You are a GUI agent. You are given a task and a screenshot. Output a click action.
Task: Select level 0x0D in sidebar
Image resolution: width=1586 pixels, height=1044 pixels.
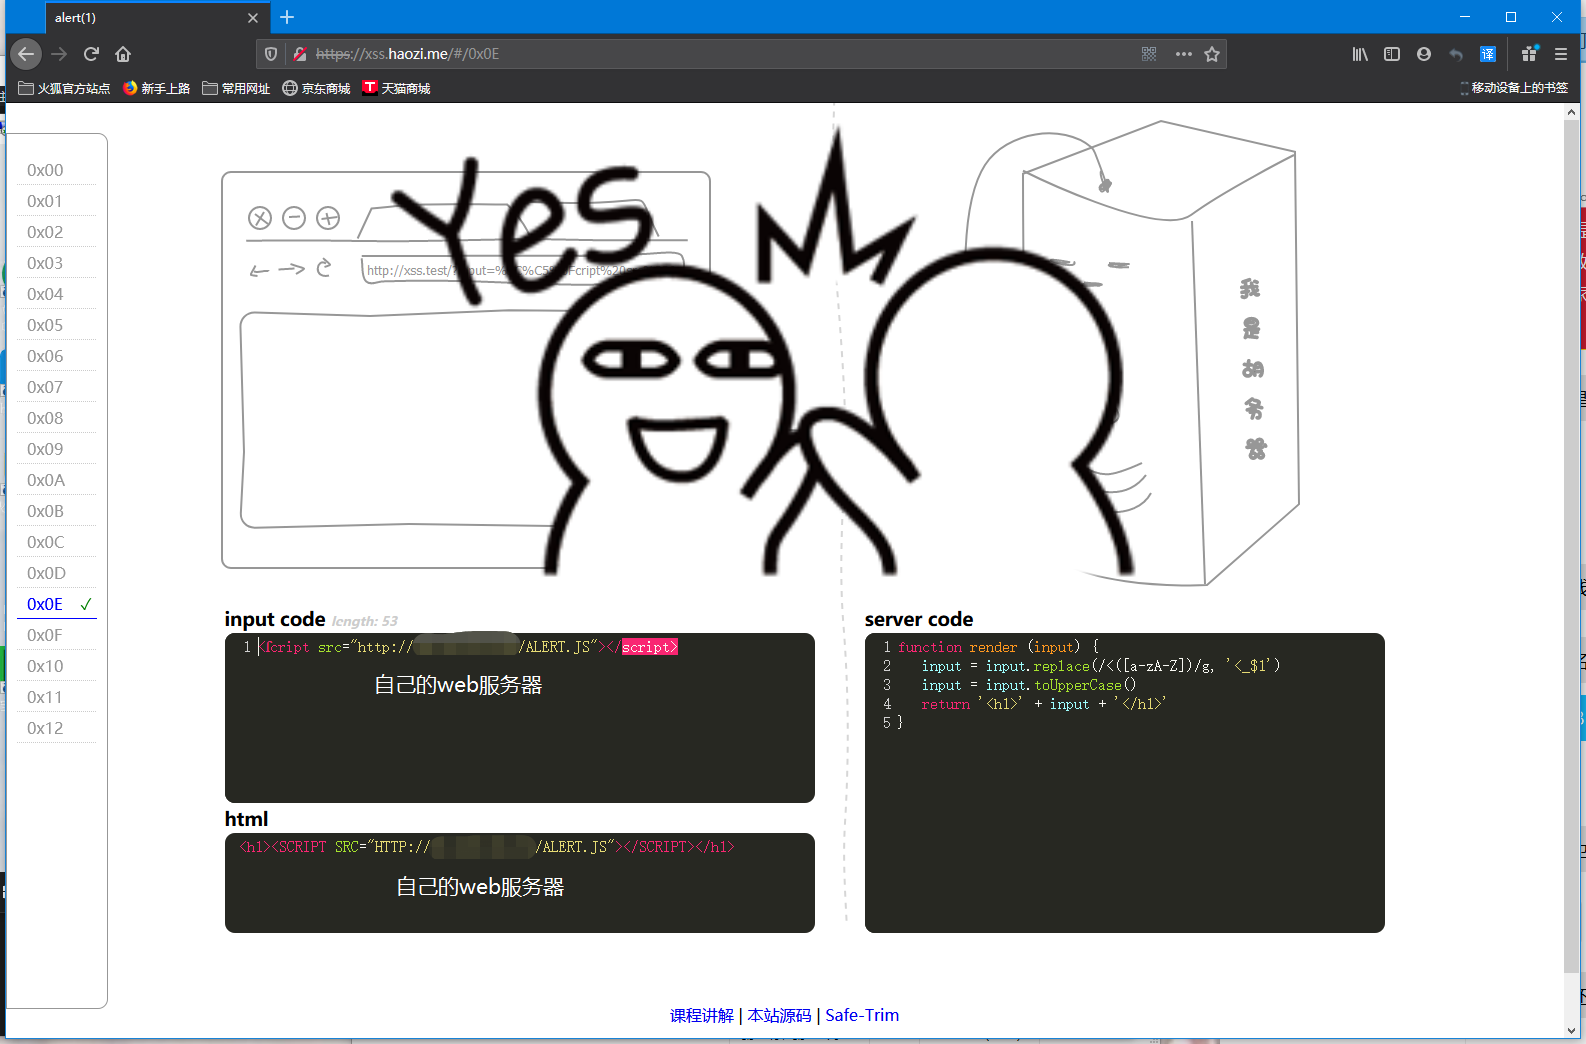tap(57, 573)
